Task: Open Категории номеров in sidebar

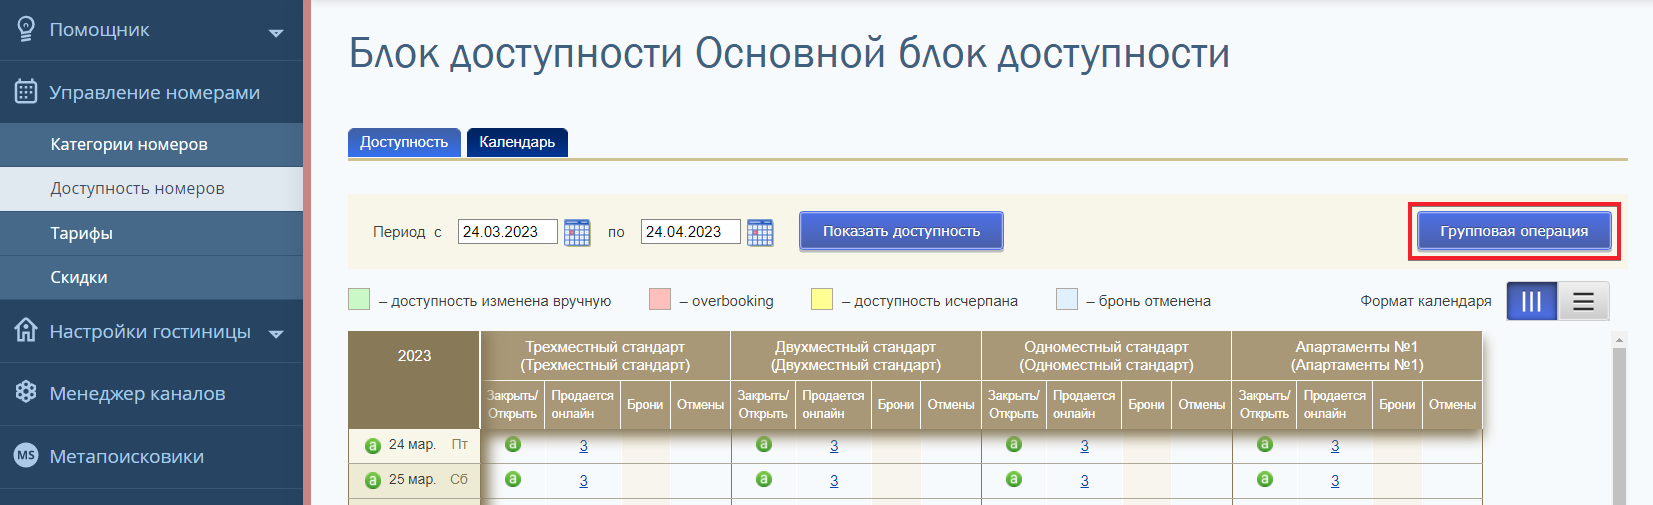Action: coord(151,145)
